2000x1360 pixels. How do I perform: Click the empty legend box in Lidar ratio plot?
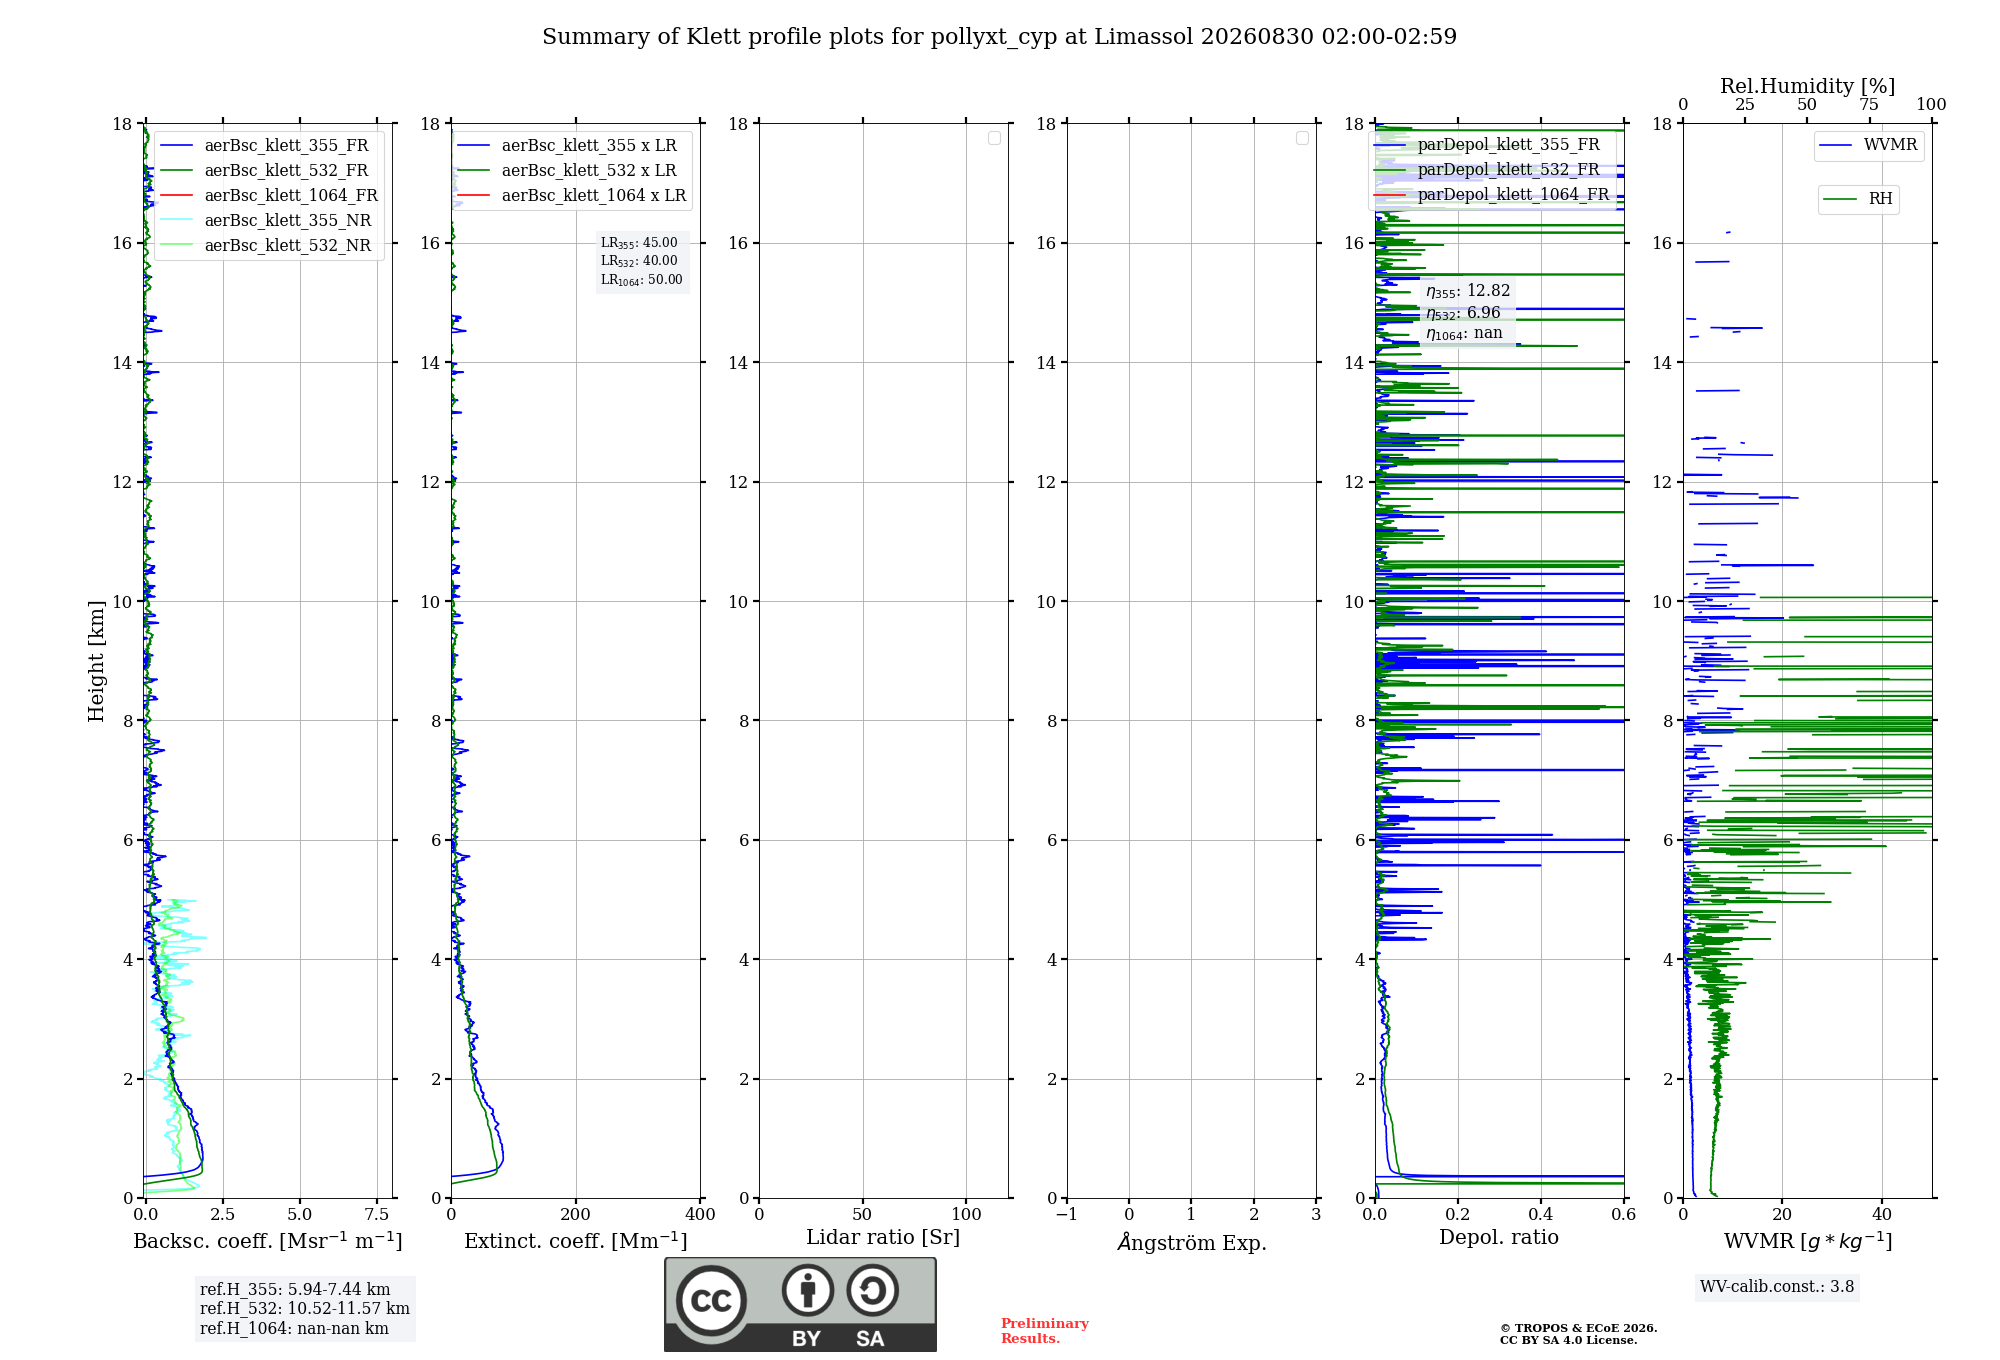point(994,138)
